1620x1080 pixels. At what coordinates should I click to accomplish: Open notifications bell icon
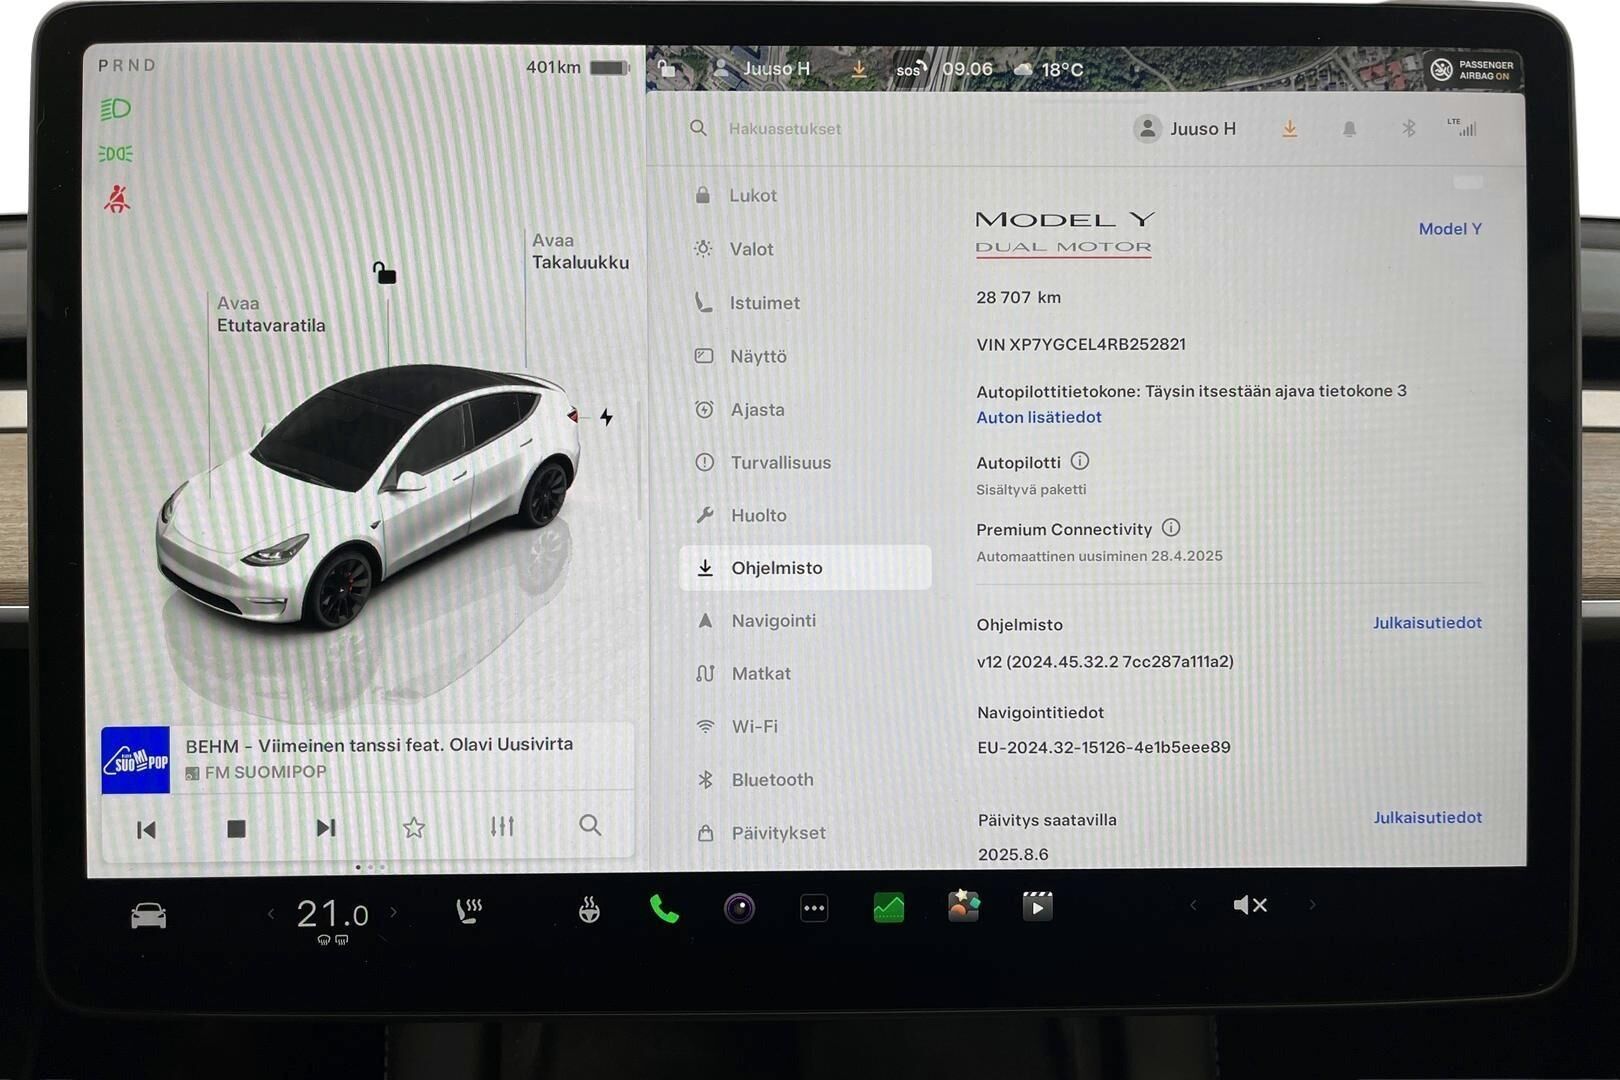pyautogui.click(x=1349, y=129)
